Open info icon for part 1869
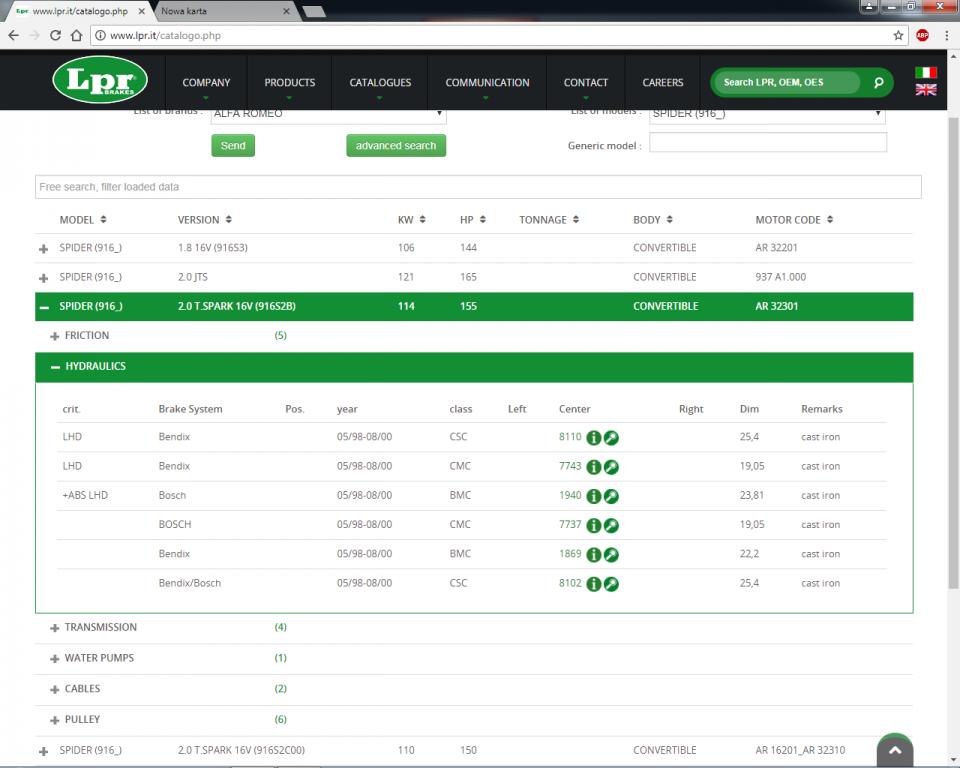 [593, 554]
